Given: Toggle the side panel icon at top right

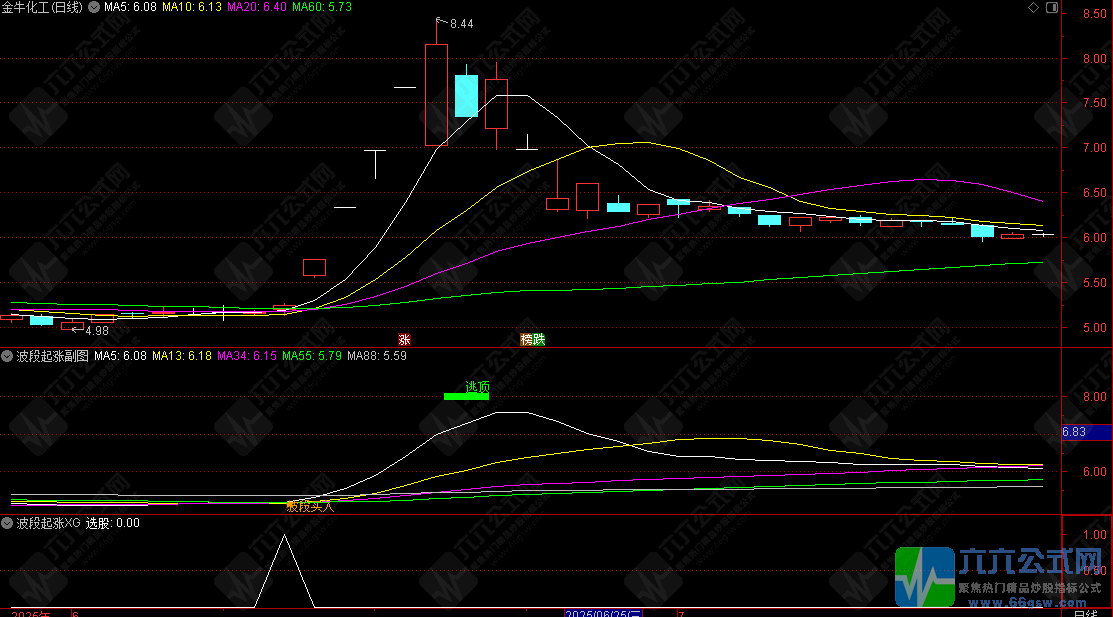Looking at the screenshot, I should 1052,7.
